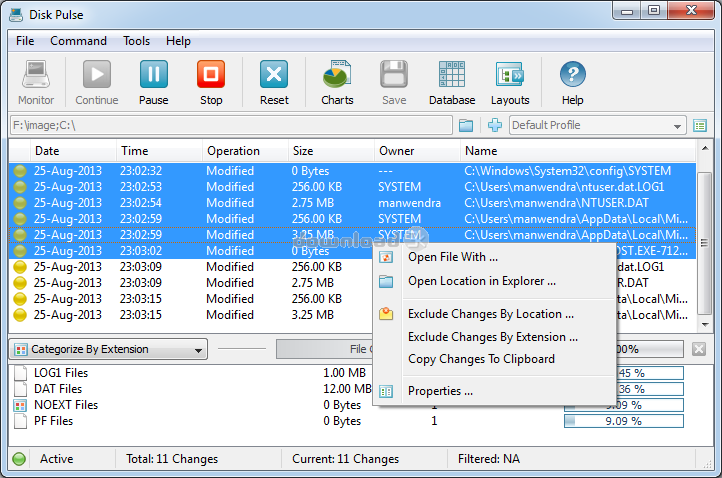722x478 pixels.
Task: Click the monitored path field F:\image;C:\
Action: 231,125
